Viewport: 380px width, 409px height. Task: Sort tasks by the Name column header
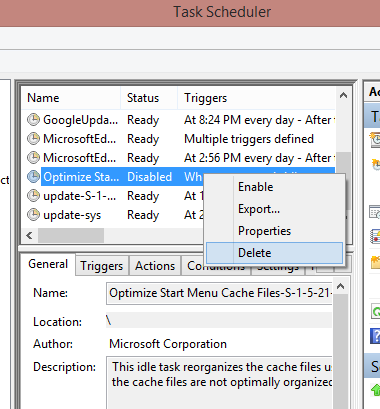[71, 98]
